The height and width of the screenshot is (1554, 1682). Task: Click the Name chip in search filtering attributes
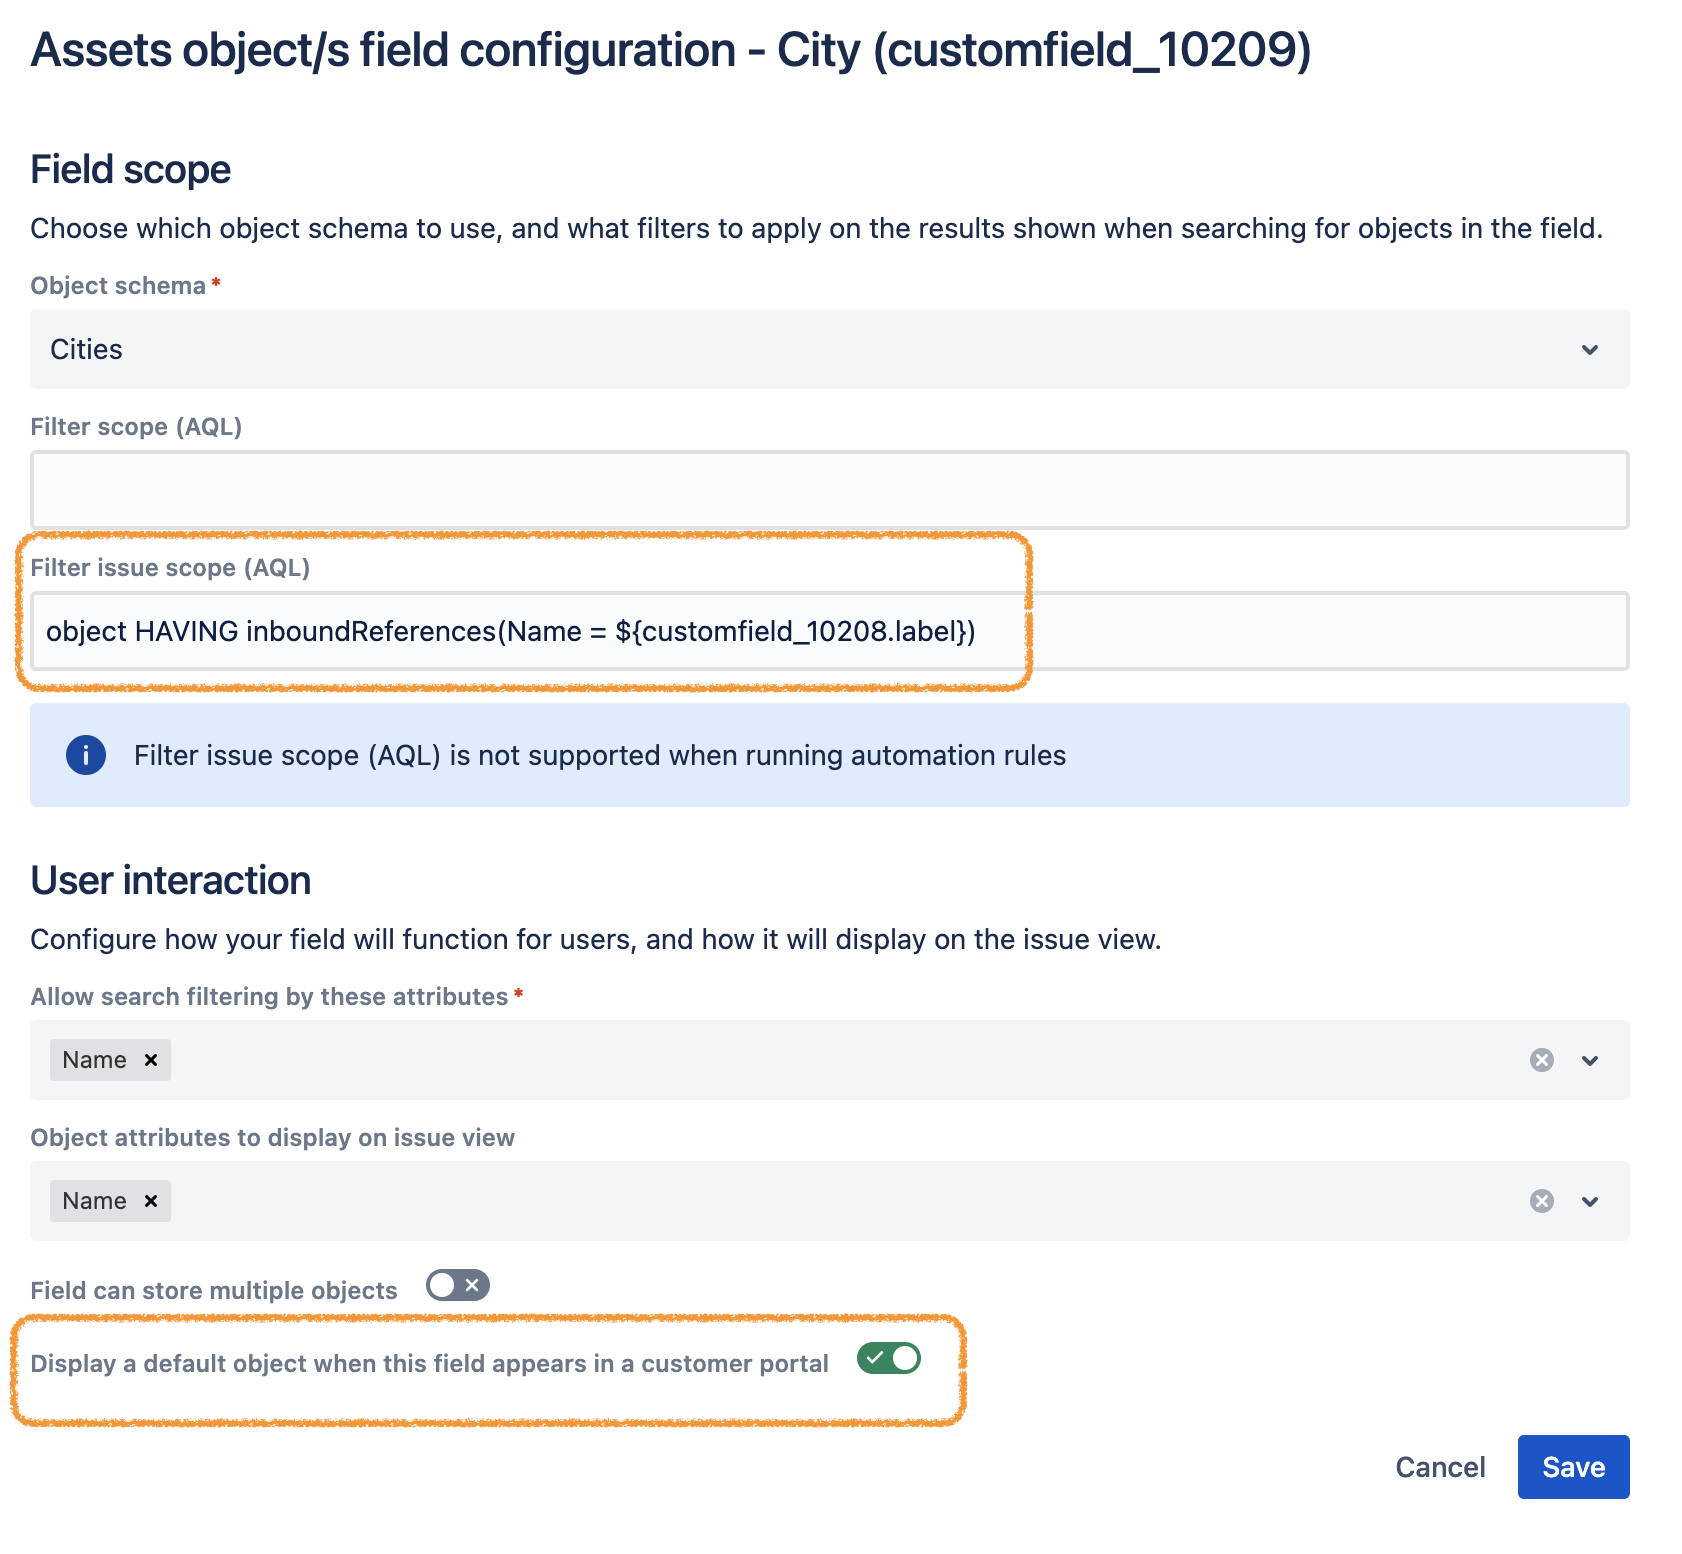point(94,1060)
